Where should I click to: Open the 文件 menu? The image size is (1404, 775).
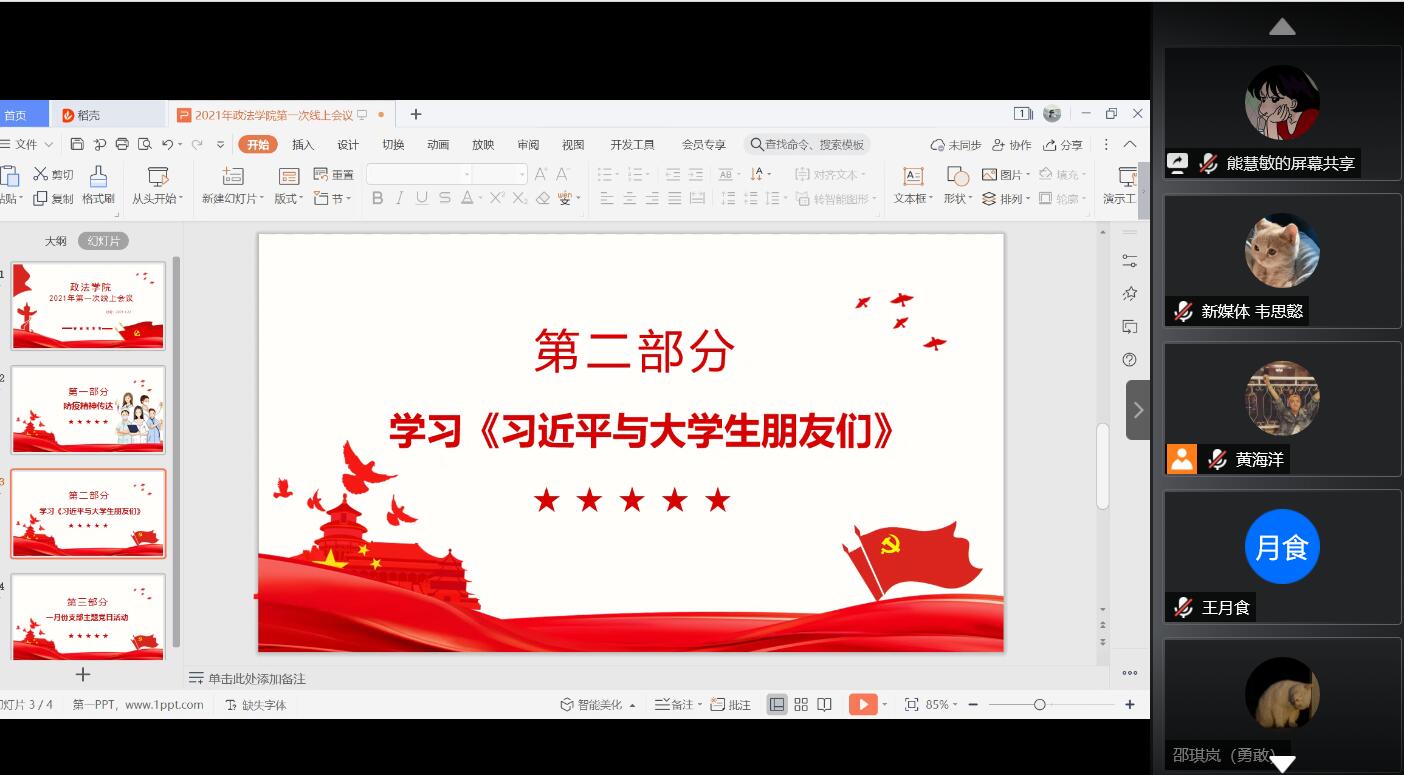[28, 143]
